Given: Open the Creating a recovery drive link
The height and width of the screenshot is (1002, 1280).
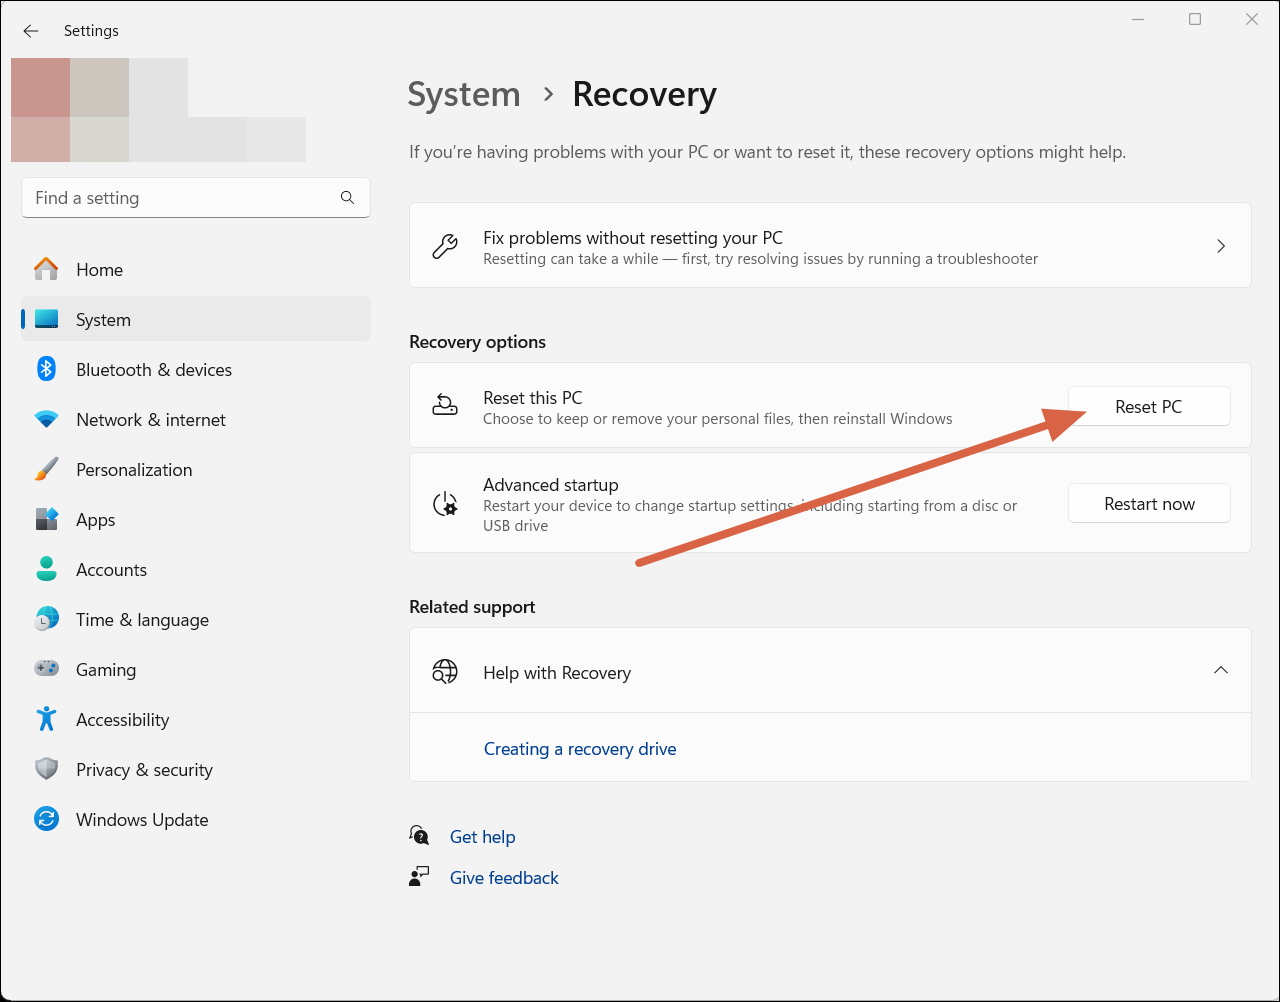Looking at the screenshot, I should pos(580,748).
